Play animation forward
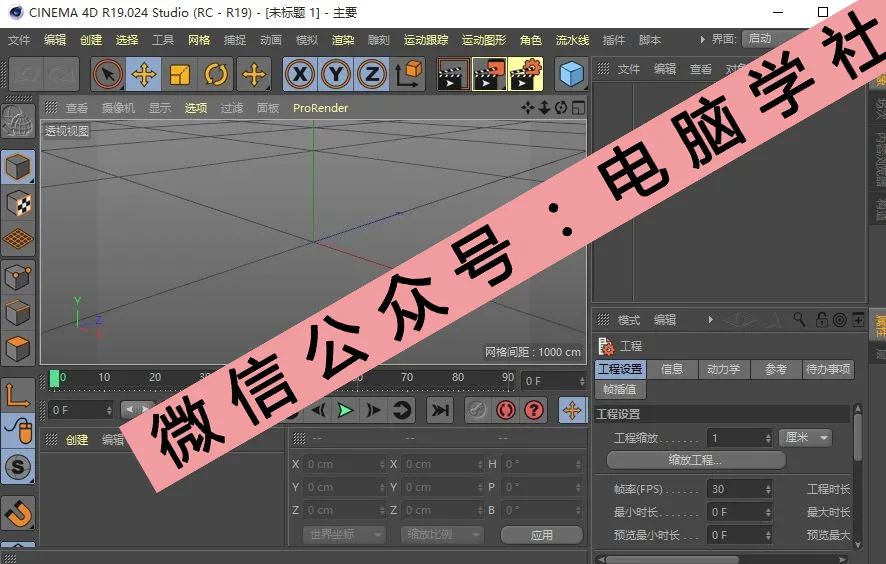Viewport: 886px width, 564px height. click(344, 410)
